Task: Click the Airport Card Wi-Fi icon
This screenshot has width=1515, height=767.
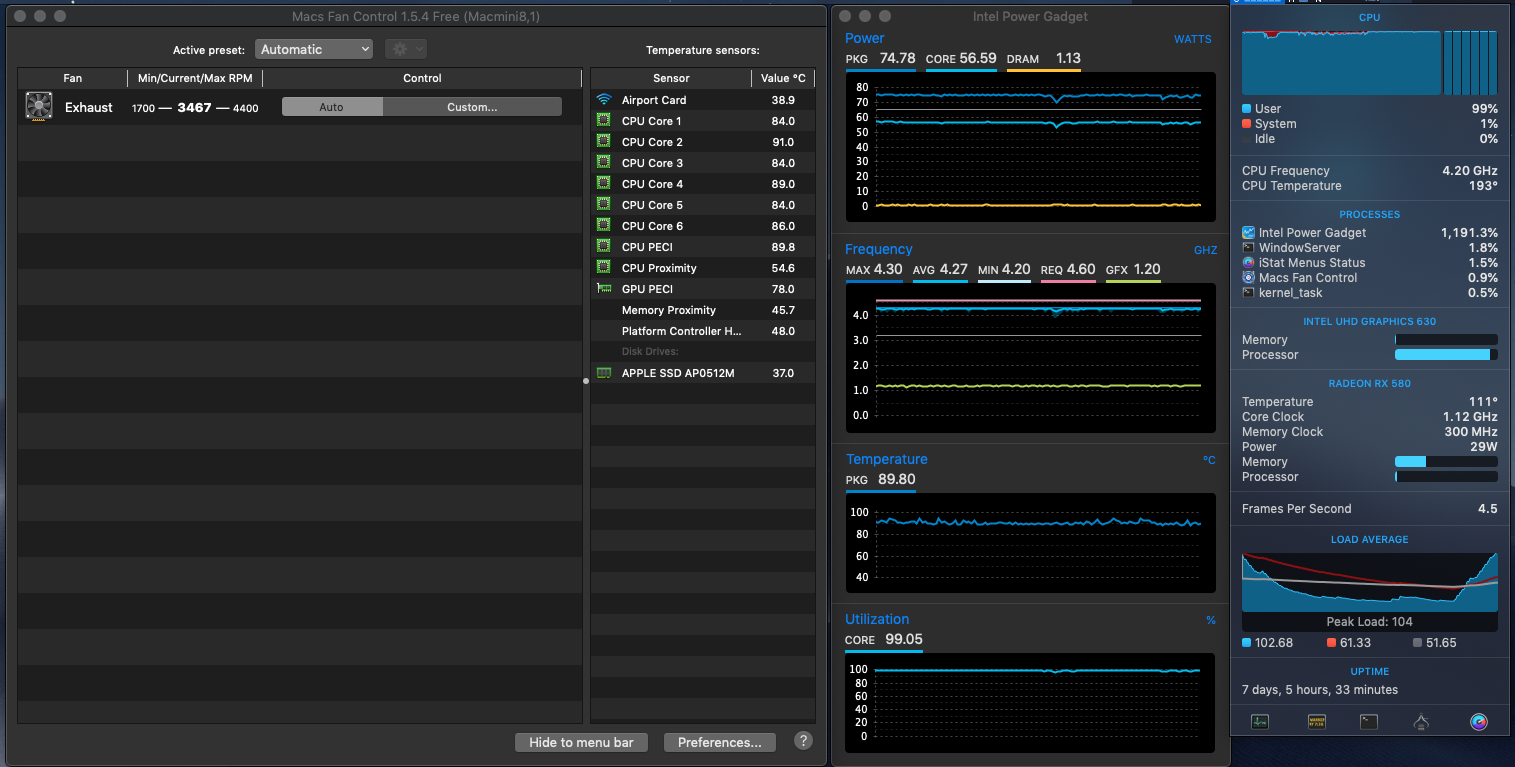Action: pyautogui.click(x=604, y=100)
